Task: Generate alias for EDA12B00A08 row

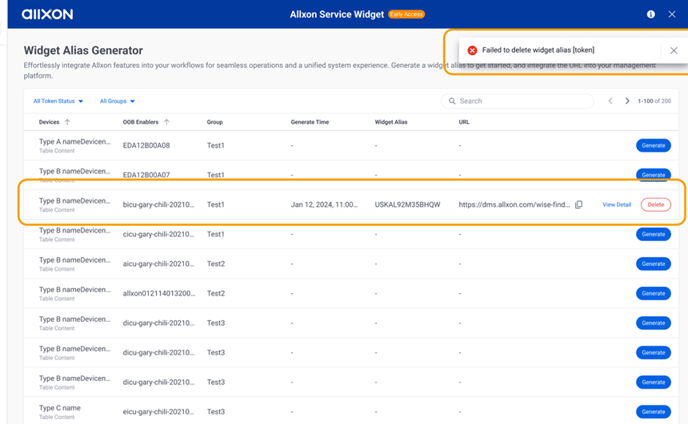Action: point(653,145)
